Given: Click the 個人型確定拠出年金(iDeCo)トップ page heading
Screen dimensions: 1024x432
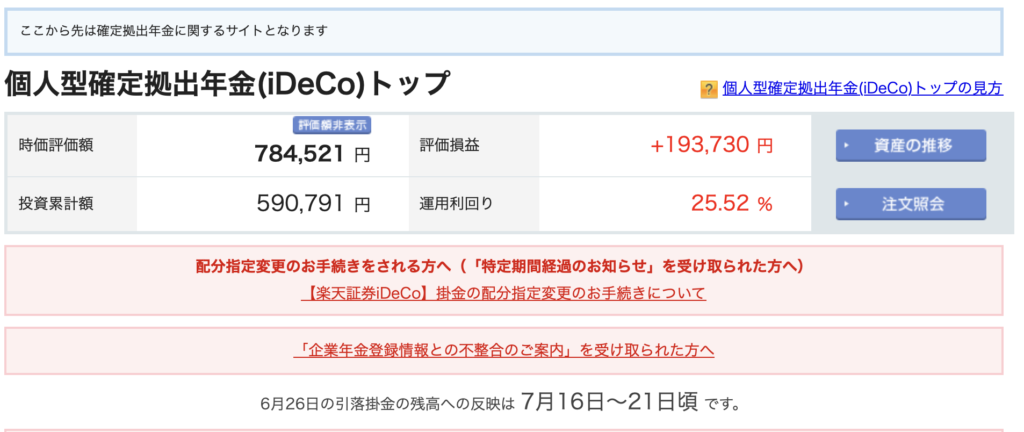Looking at the screenshot, I should (227, 84).
